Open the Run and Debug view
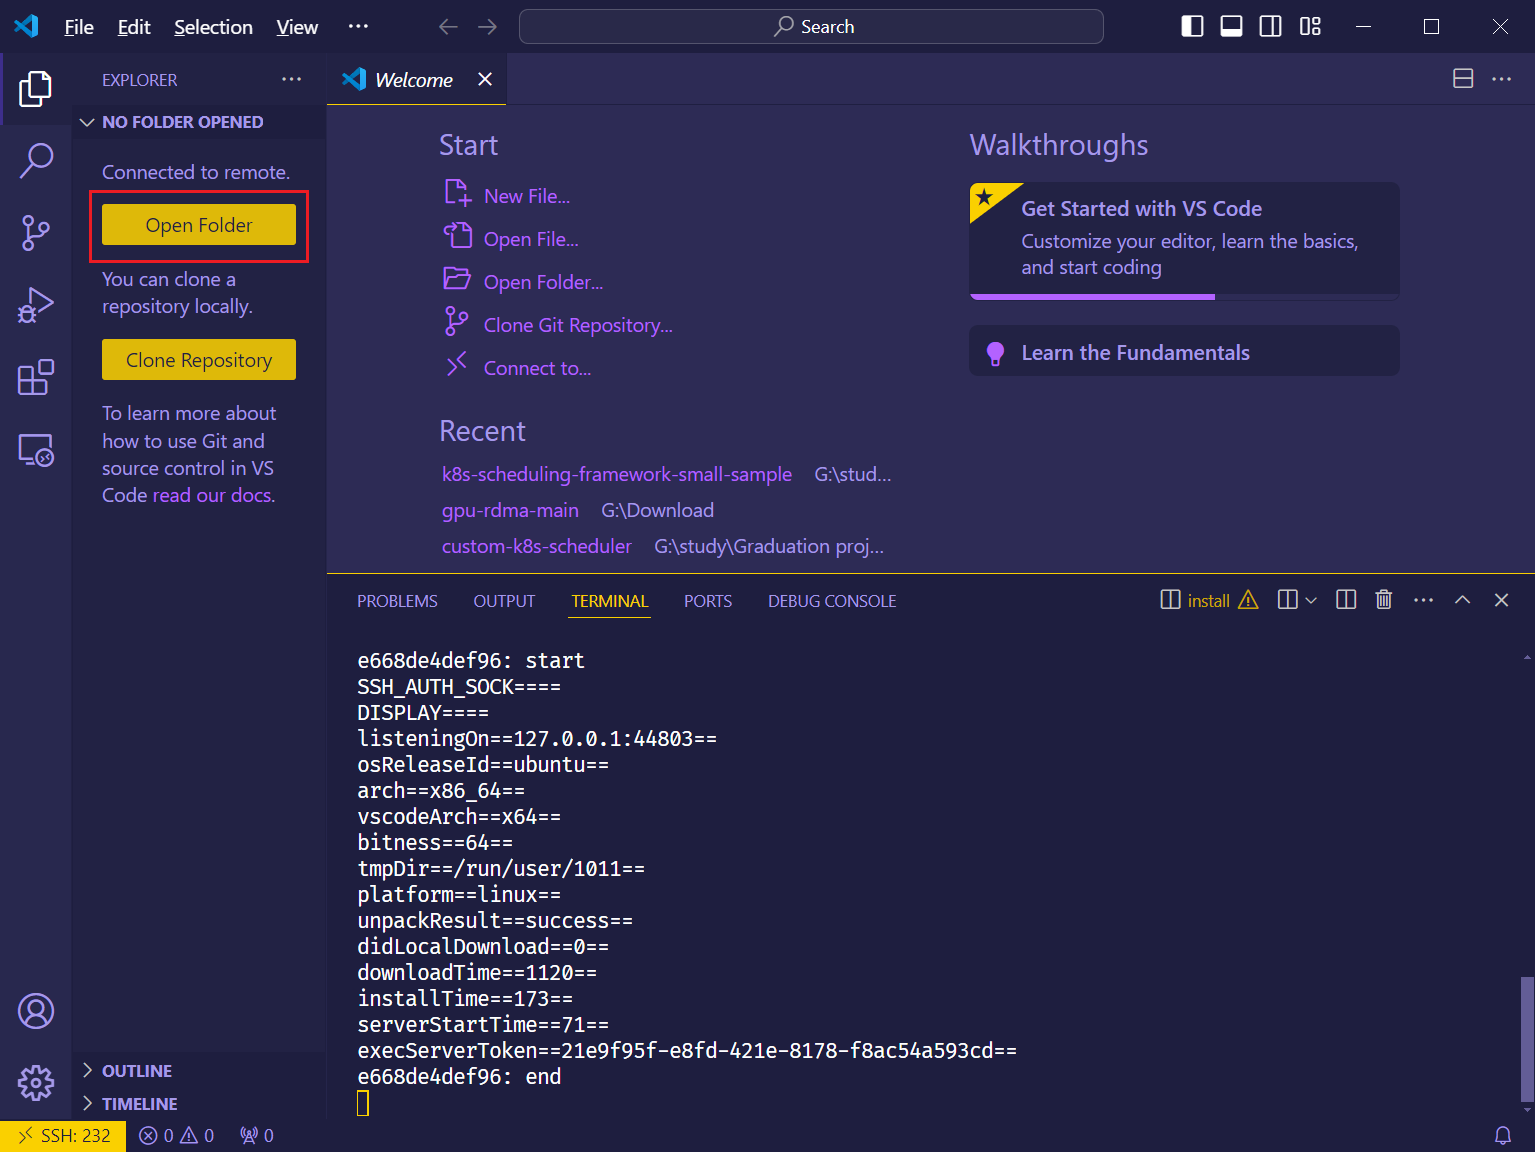The image size is (1535, 1152). point(36,305)
